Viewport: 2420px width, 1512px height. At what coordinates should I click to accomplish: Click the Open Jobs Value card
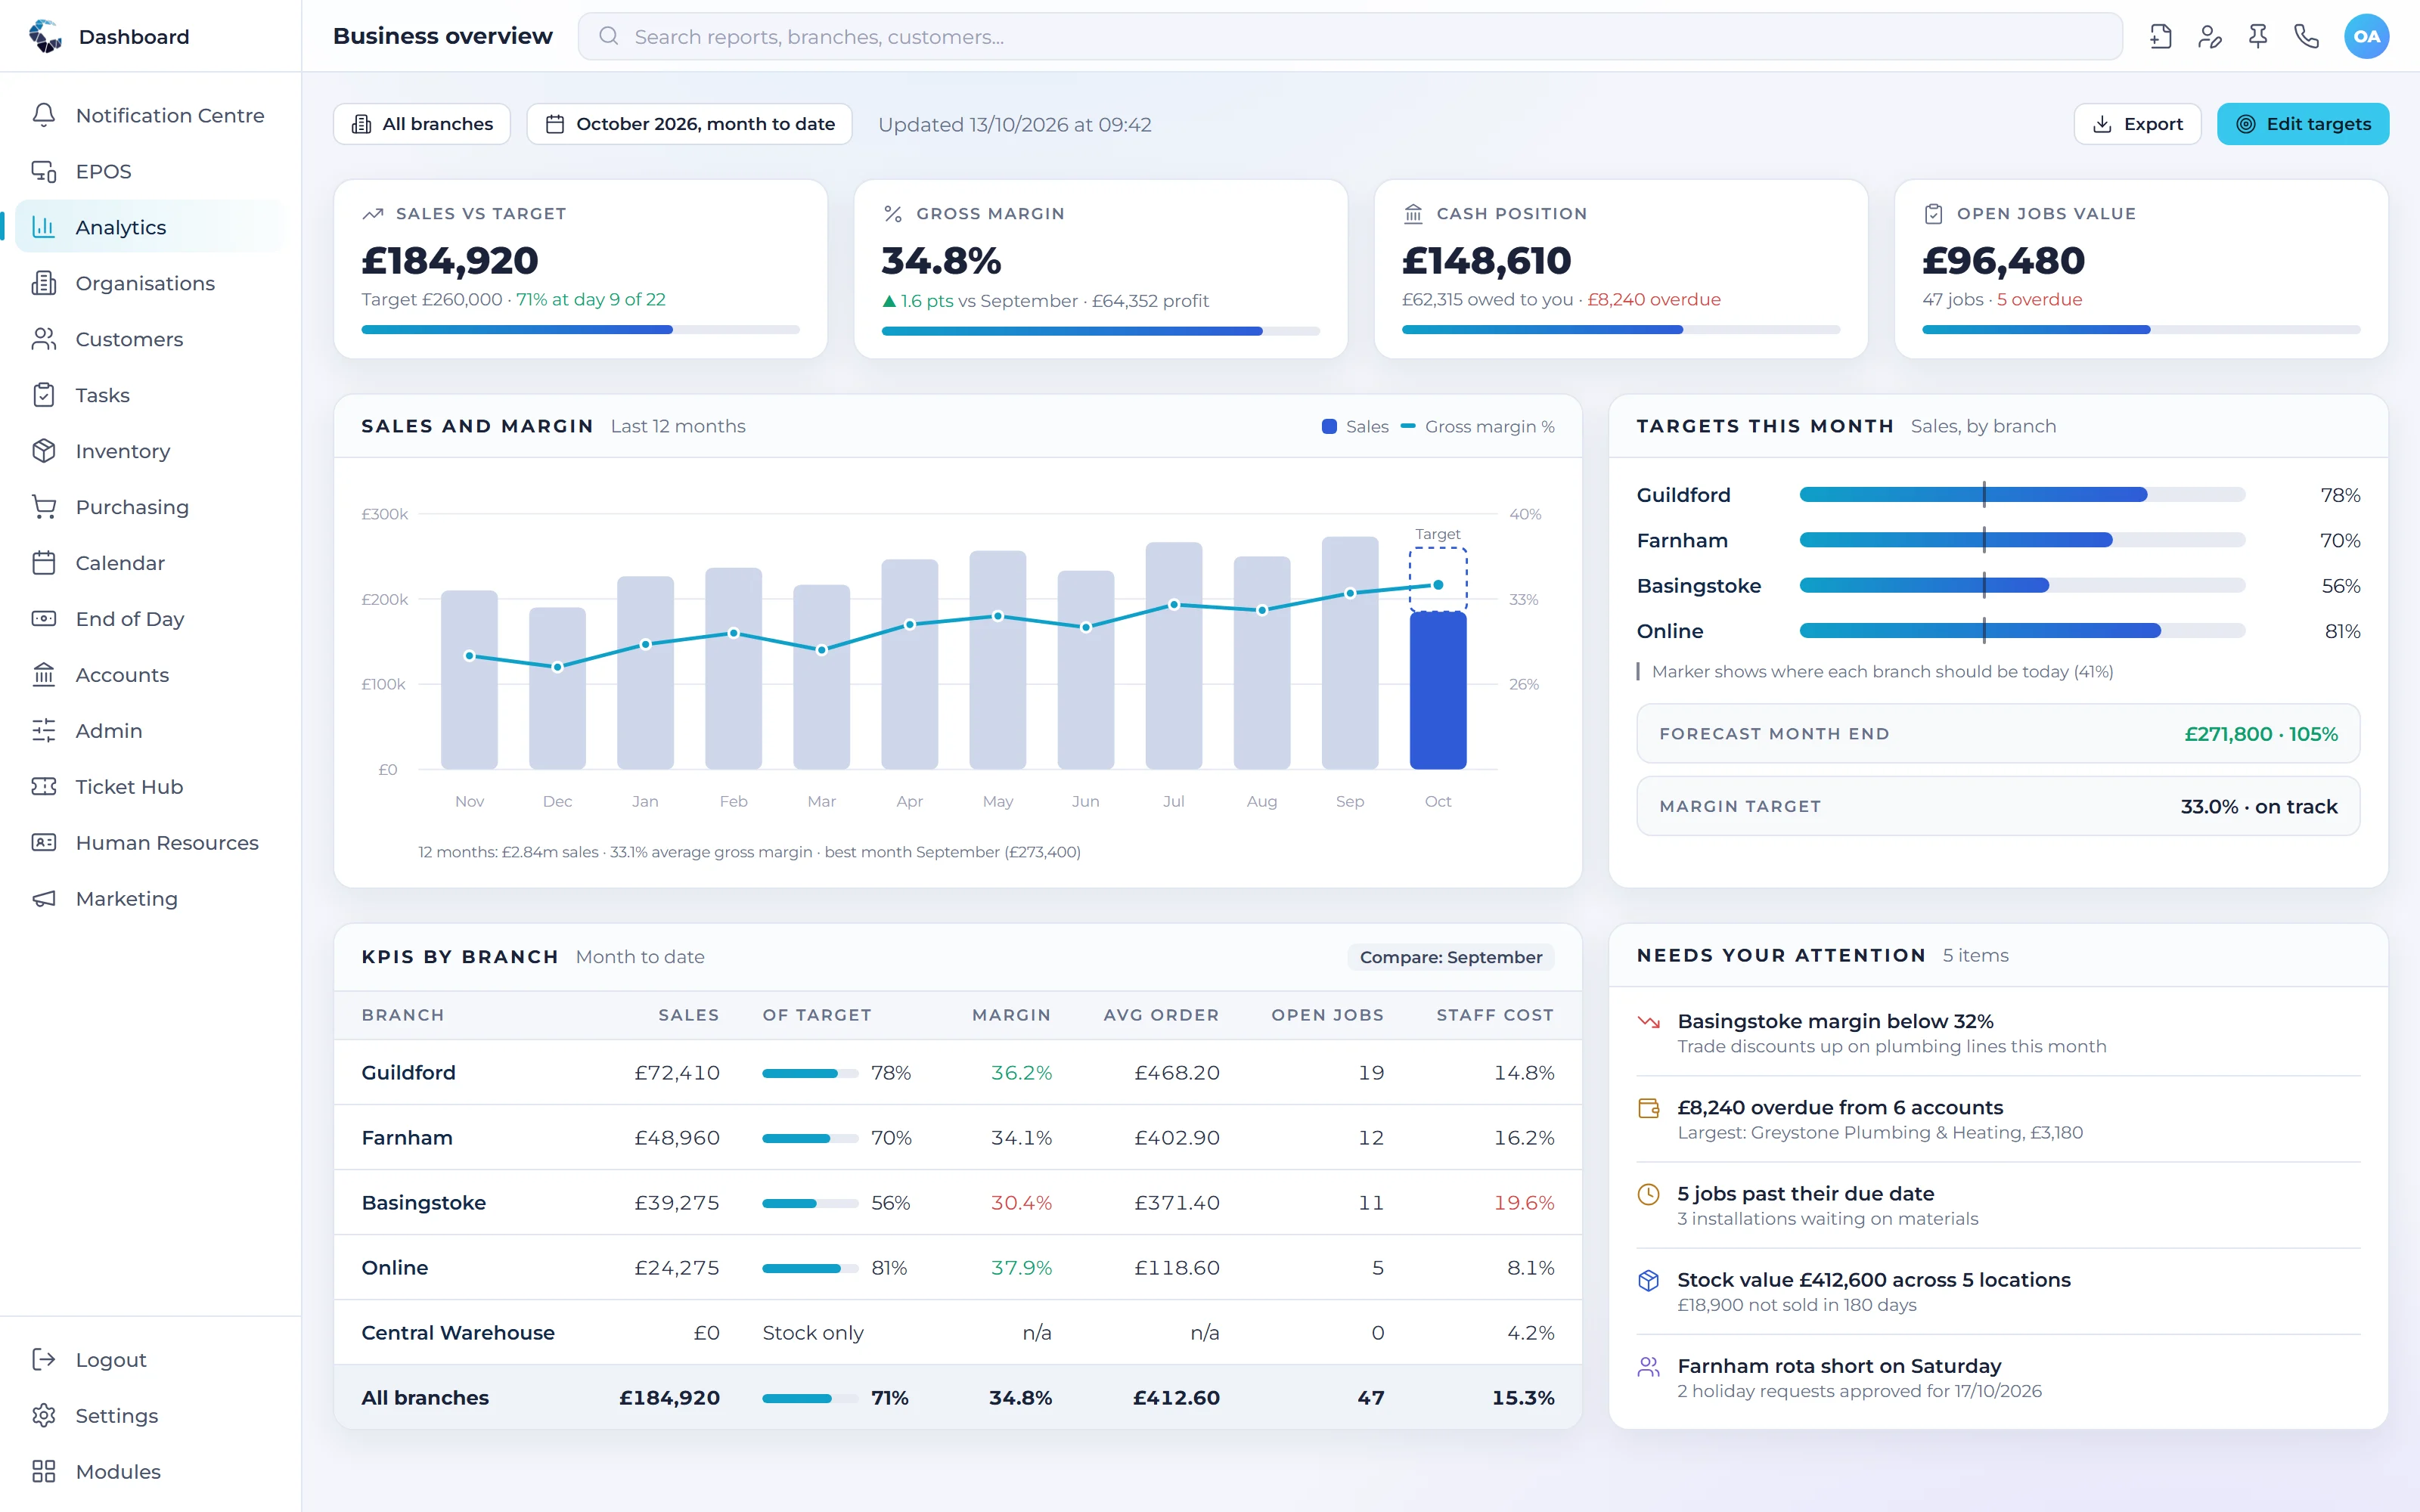click(2141, 269)
